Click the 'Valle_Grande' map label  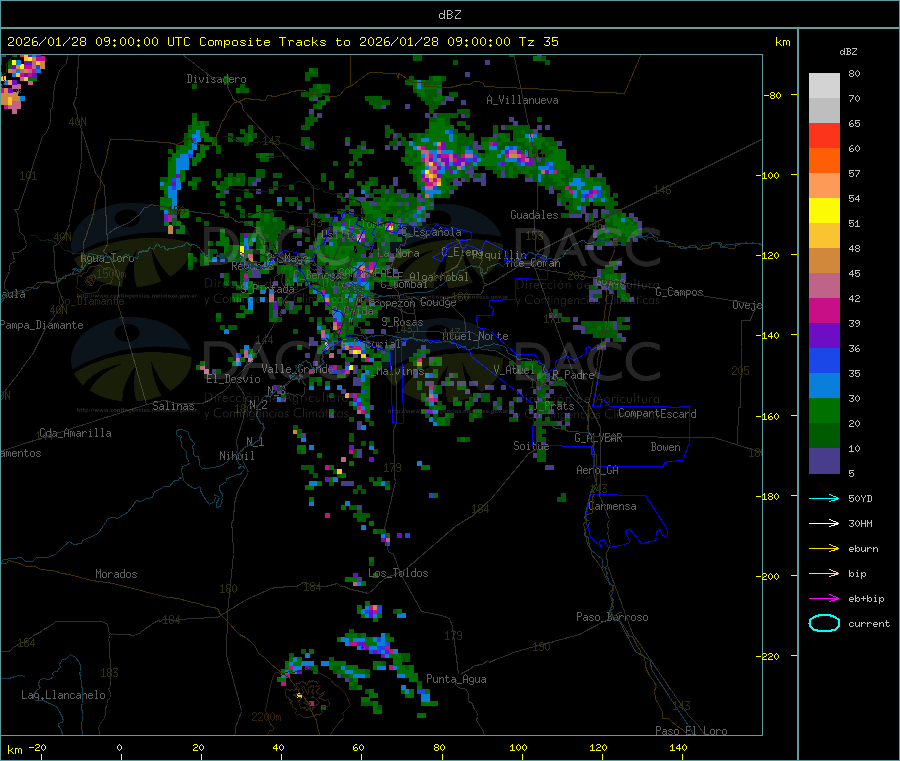298,368
